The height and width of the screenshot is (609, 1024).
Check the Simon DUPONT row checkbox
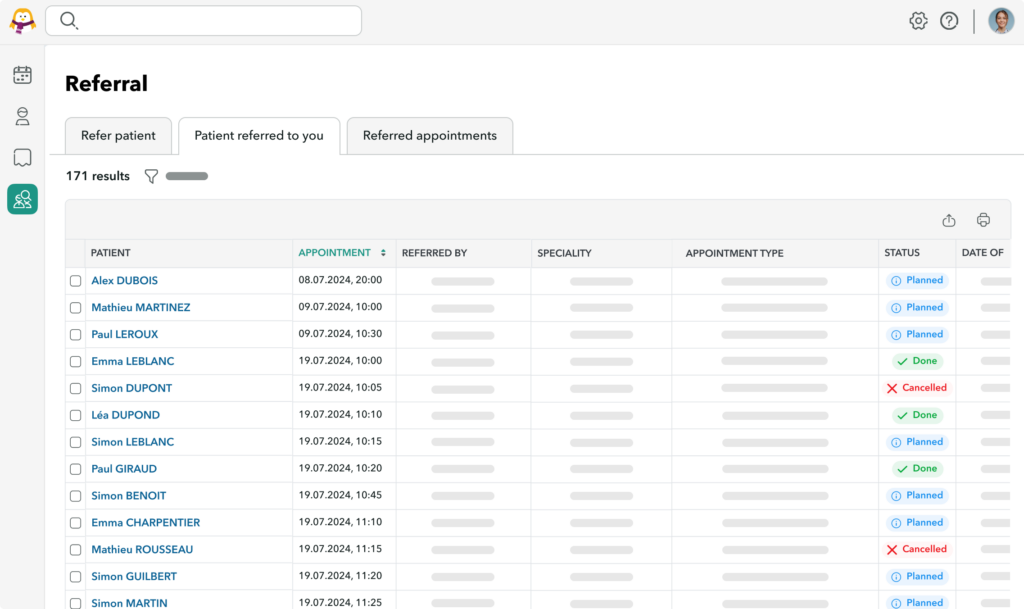[76, 388]
